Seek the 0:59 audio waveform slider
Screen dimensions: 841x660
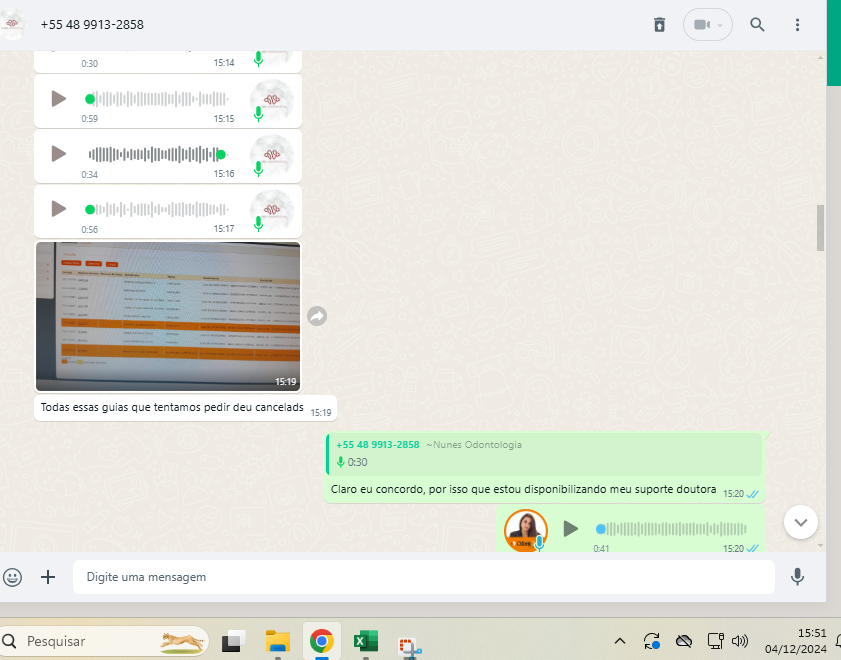[x=158, y=99]
